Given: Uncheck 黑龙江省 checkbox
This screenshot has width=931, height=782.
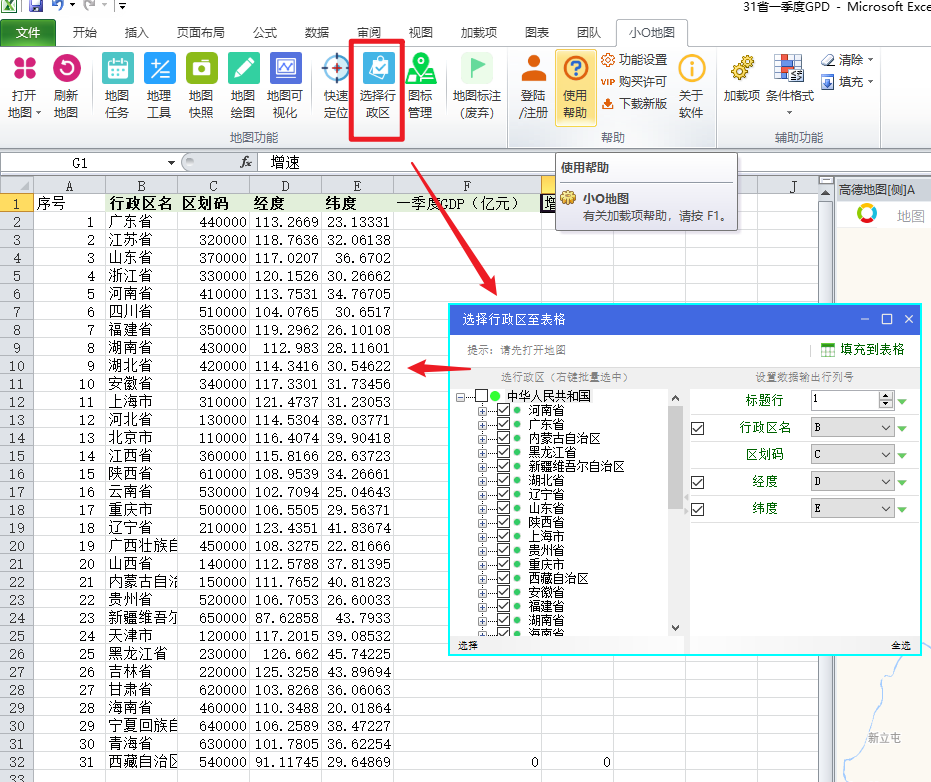Looking at the screenshot, I should pos(504,452).
